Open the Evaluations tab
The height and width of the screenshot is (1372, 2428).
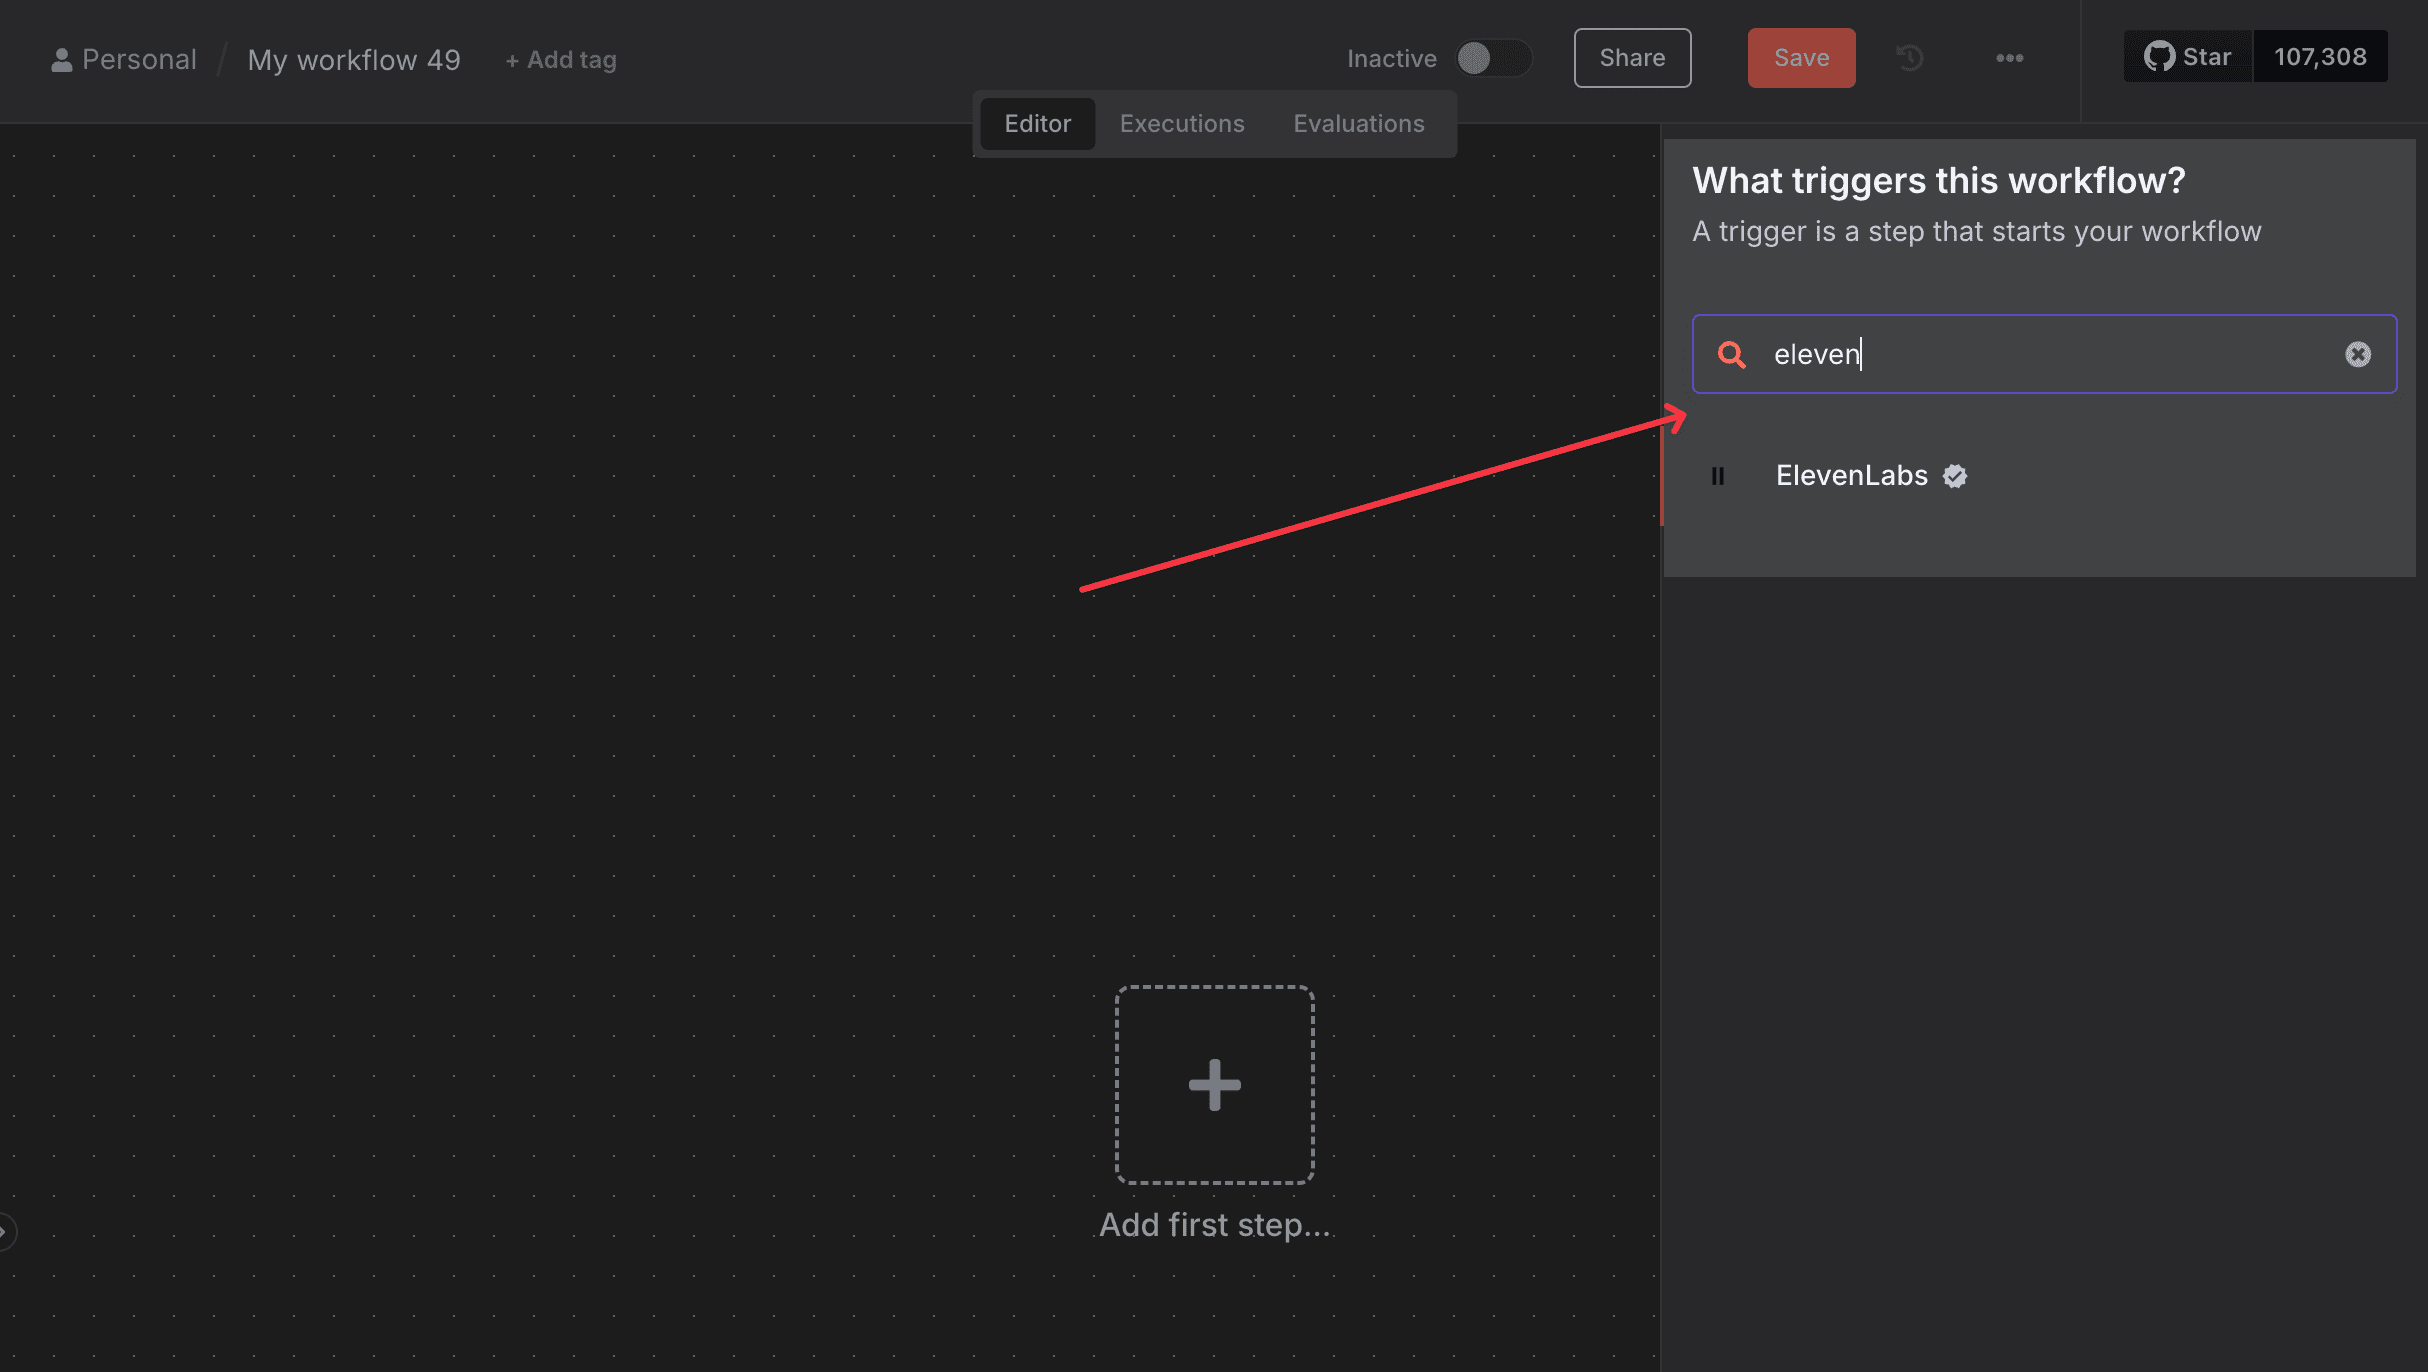1358,123
